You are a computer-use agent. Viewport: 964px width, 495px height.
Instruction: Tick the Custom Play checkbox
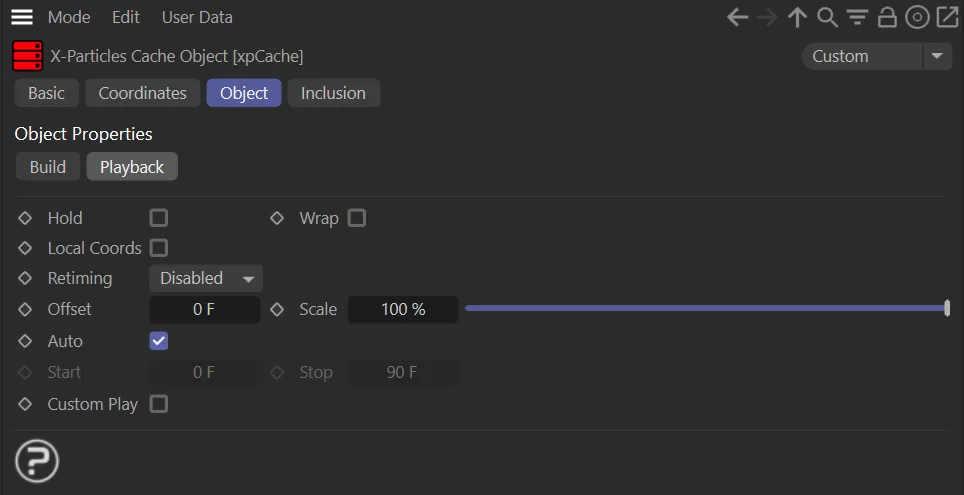click(159, 404)
